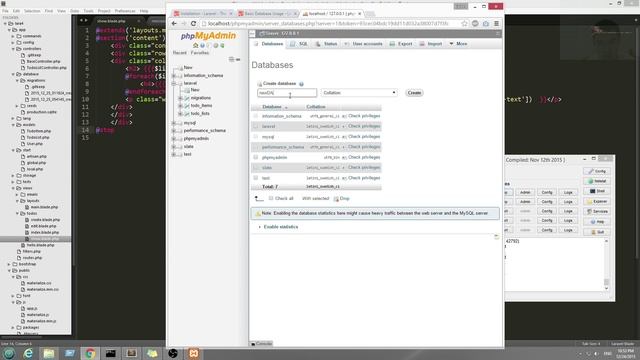The height and width of the screenshot is (360, 640).
Task: Click the Chrome address bar
Action: click(331, 24)
